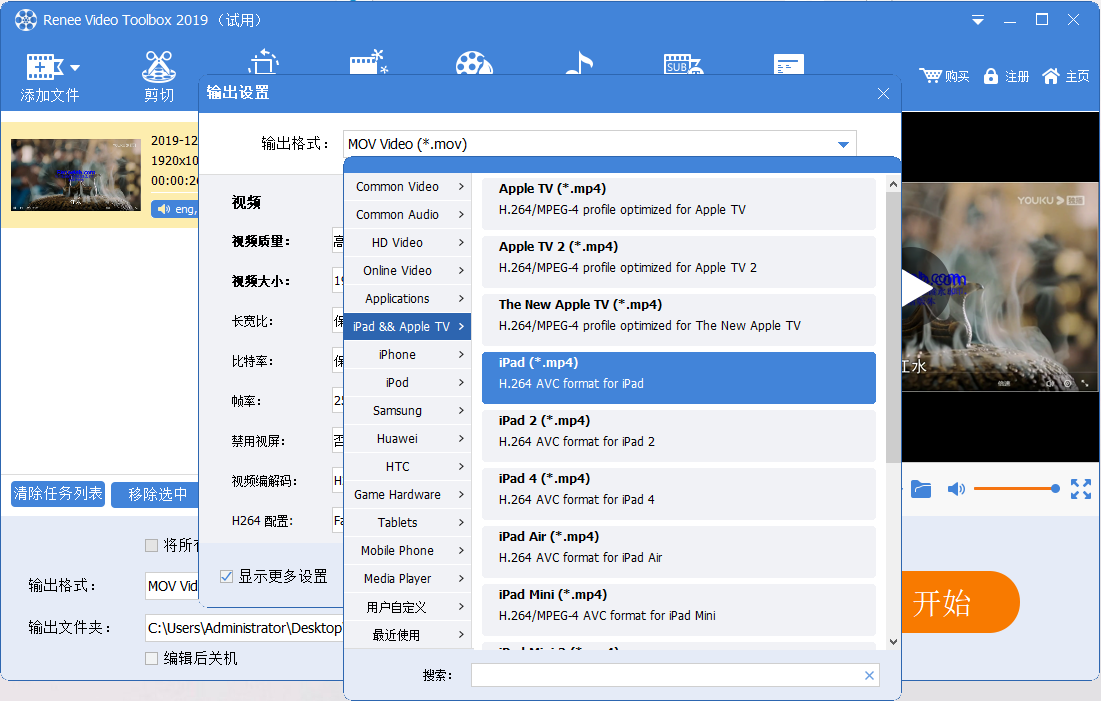
Task: Click the Add File (添加文件) toolbar icon
Action: point(44,67)
